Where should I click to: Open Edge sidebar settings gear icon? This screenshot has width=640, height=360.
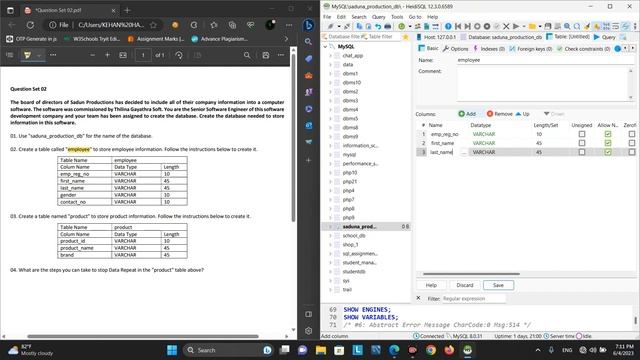(x=309, y=331)
